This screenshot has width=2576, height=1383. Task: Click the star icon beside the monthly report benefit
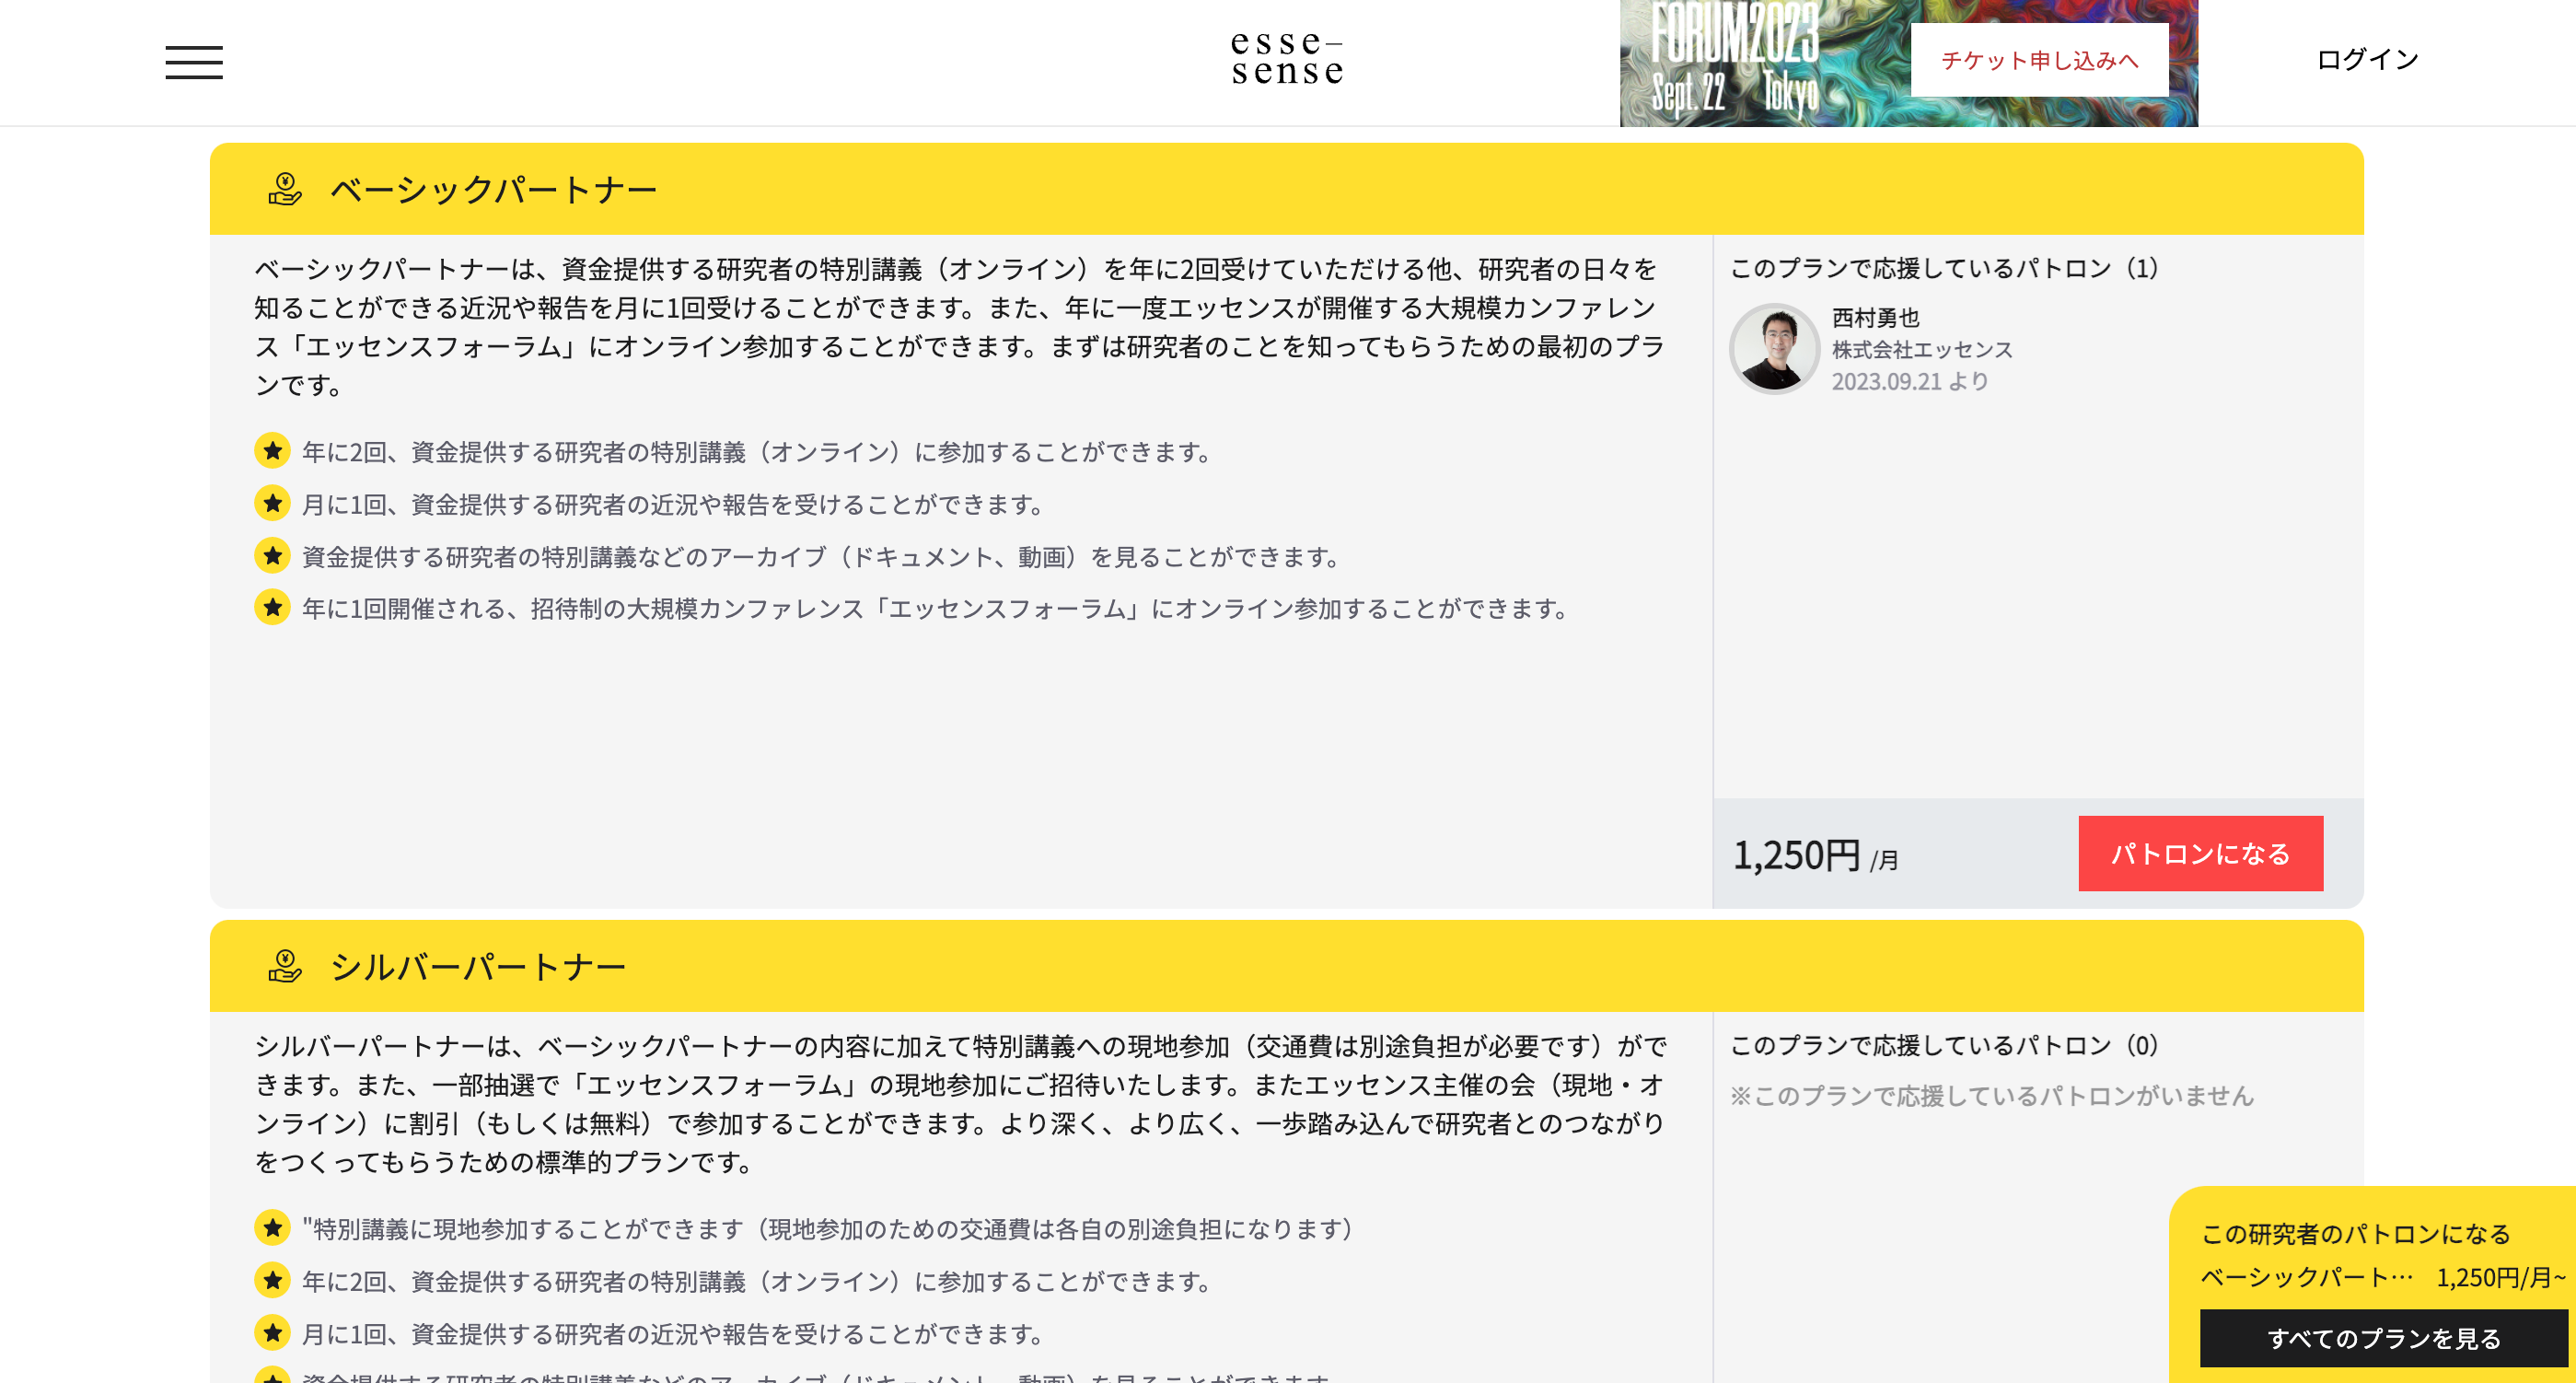[x=273, y=505]
